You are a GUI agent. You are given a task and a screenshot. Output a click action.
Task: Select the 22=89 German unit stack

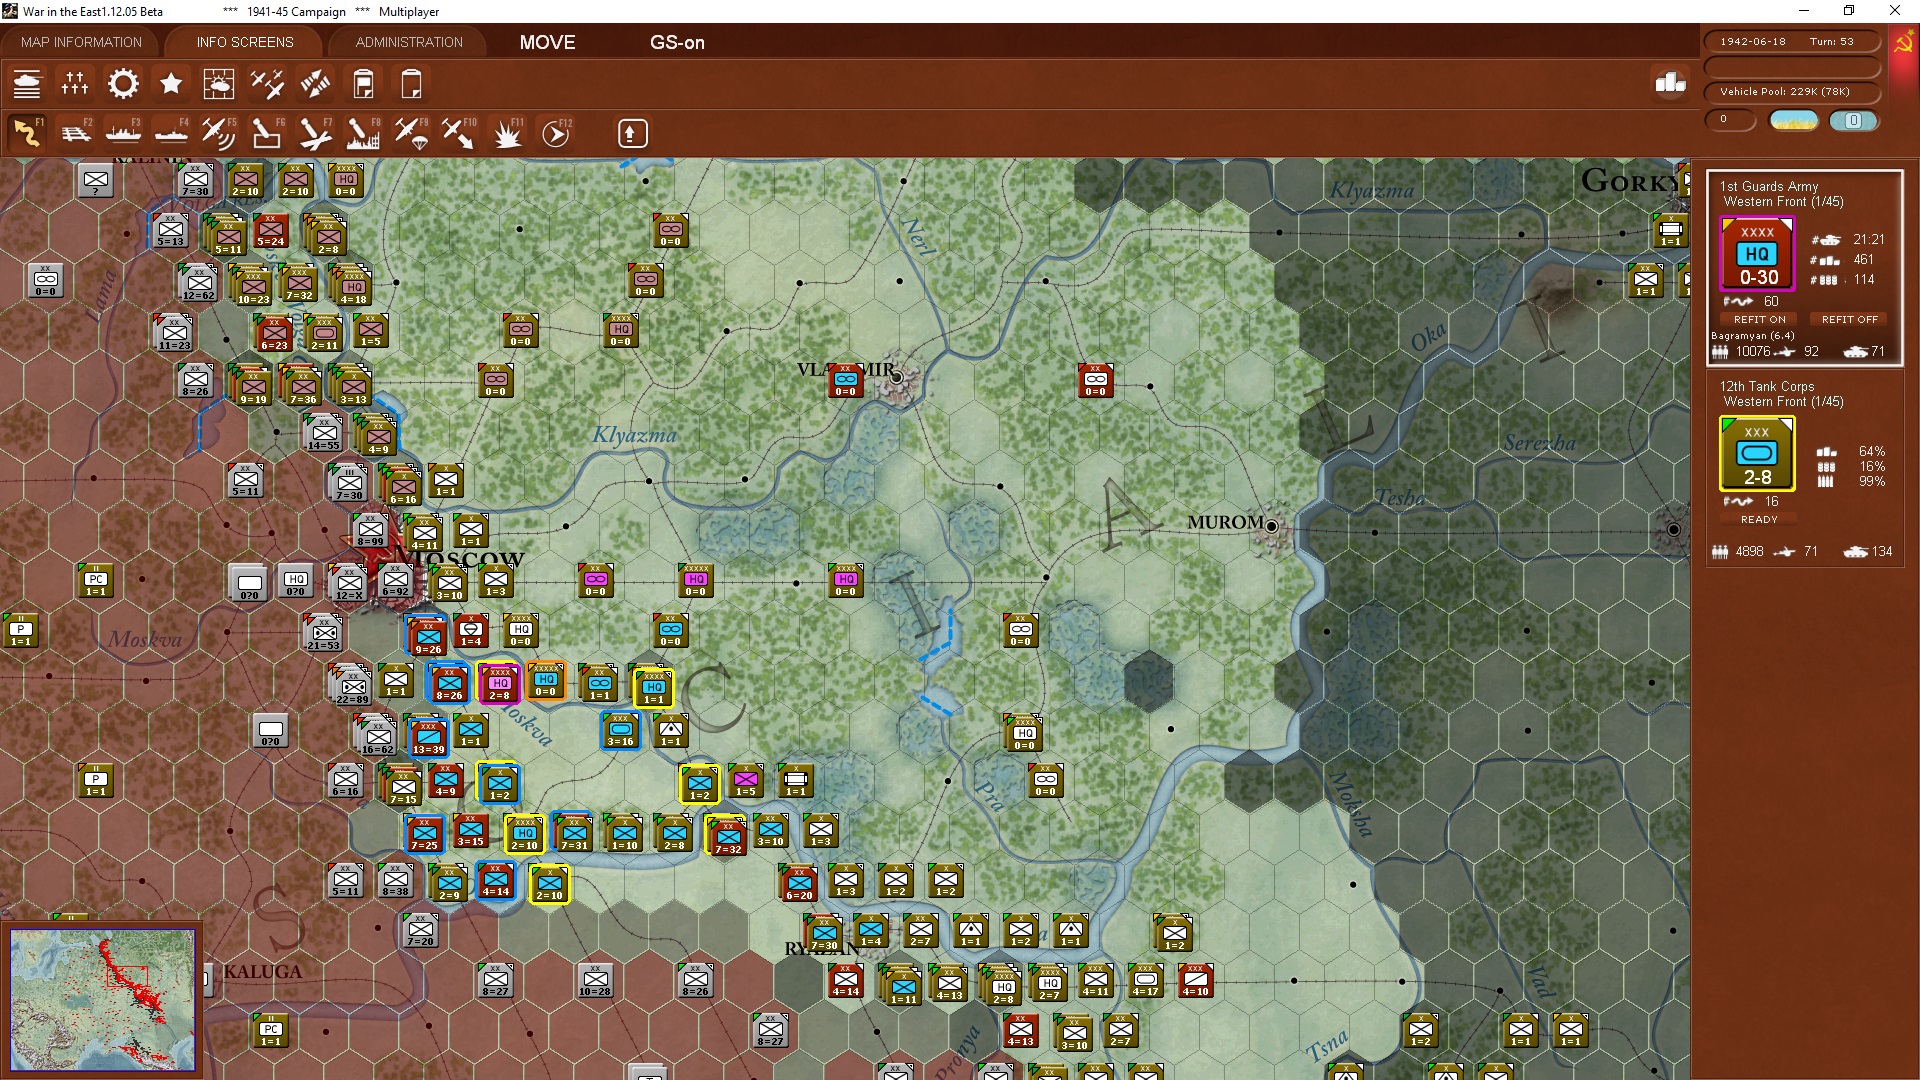click(352, 686)
